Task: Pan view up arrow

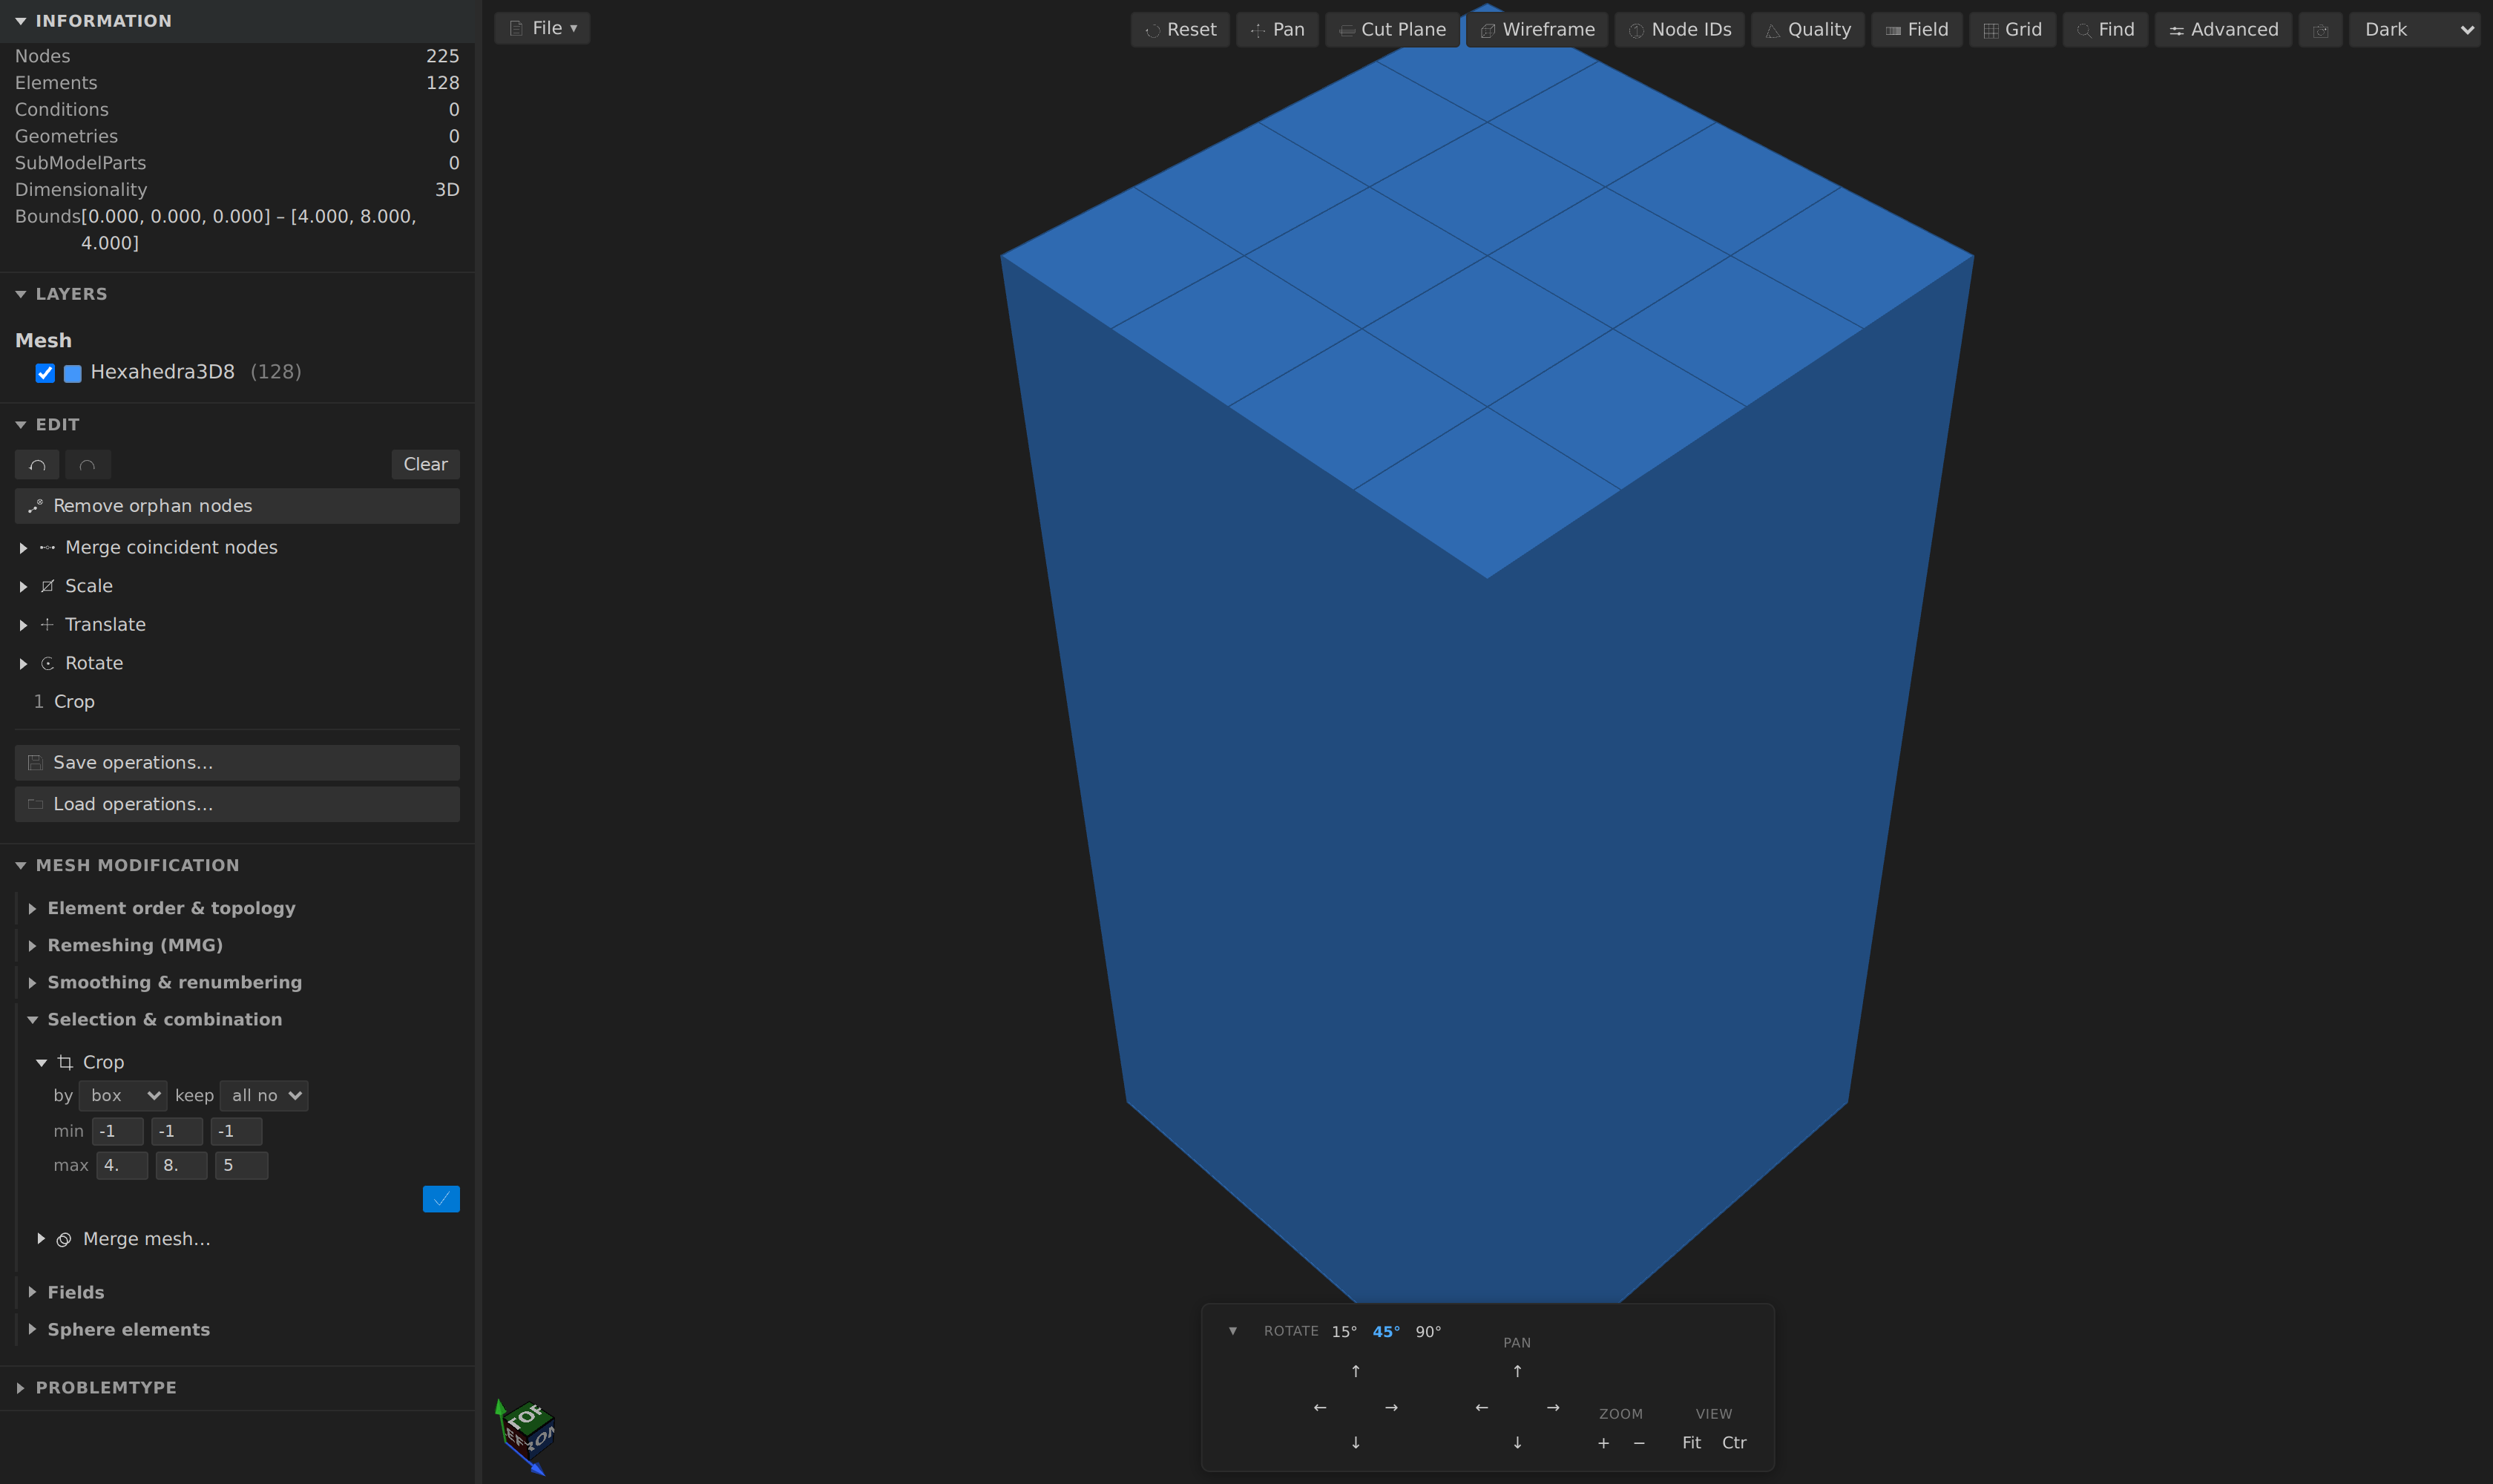Action: tap(1517, 1371)
